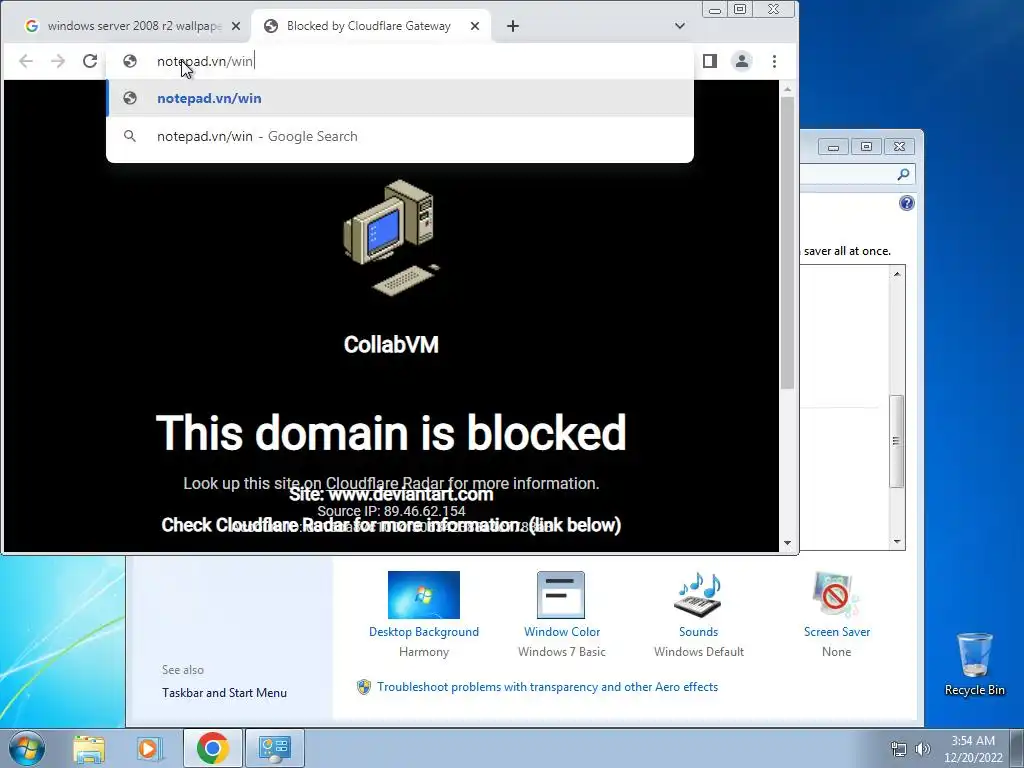Click the Personalization search magnifier icon
This screenshot has width=1024, height=768.
(x=903, y=174)
